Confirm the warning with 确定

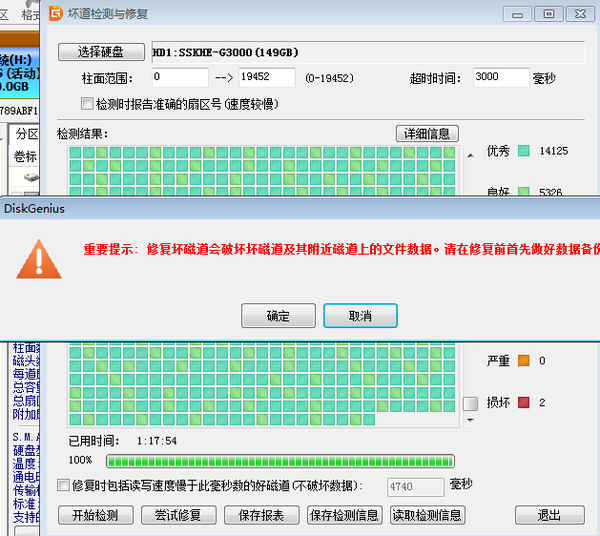pyautogui.click(x=278, y=316)
